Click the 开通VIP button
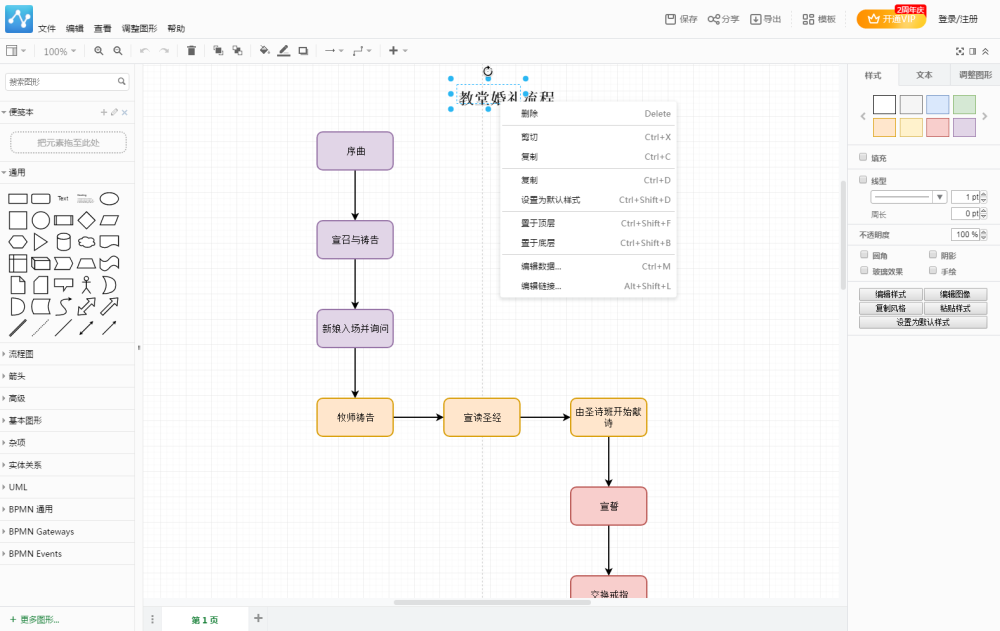 [892, 19]
